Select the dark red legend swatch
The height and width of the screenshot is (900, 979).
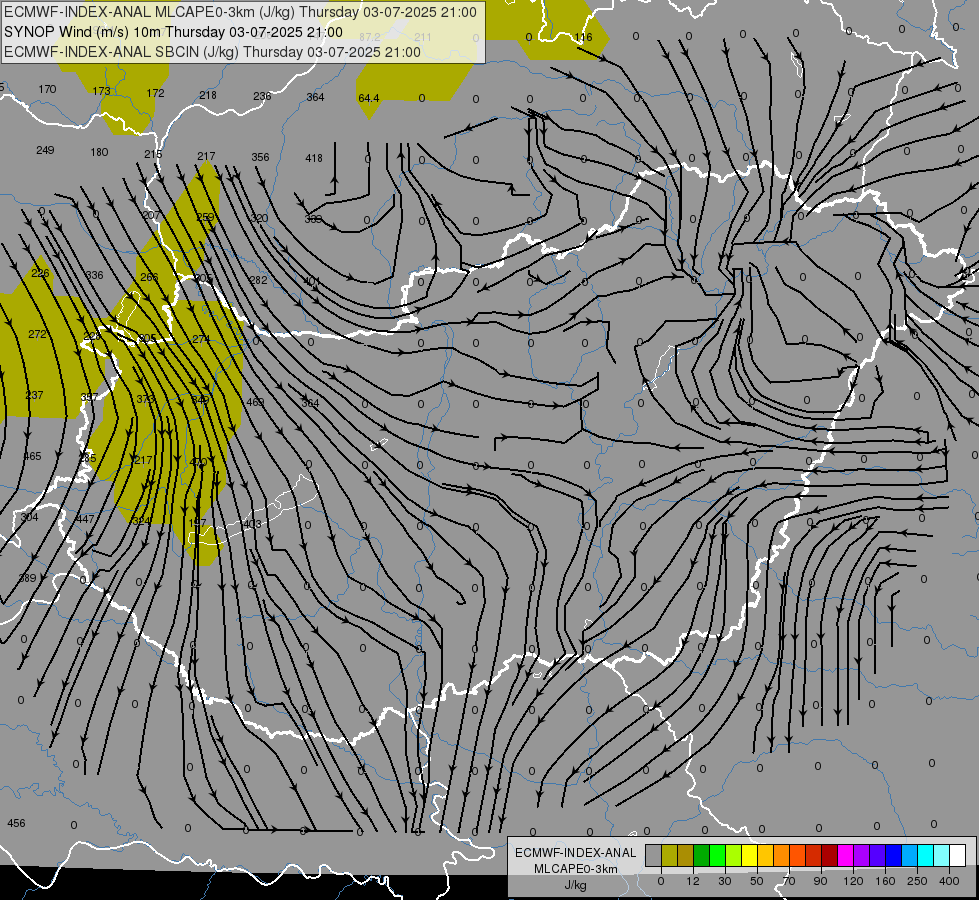830,855
